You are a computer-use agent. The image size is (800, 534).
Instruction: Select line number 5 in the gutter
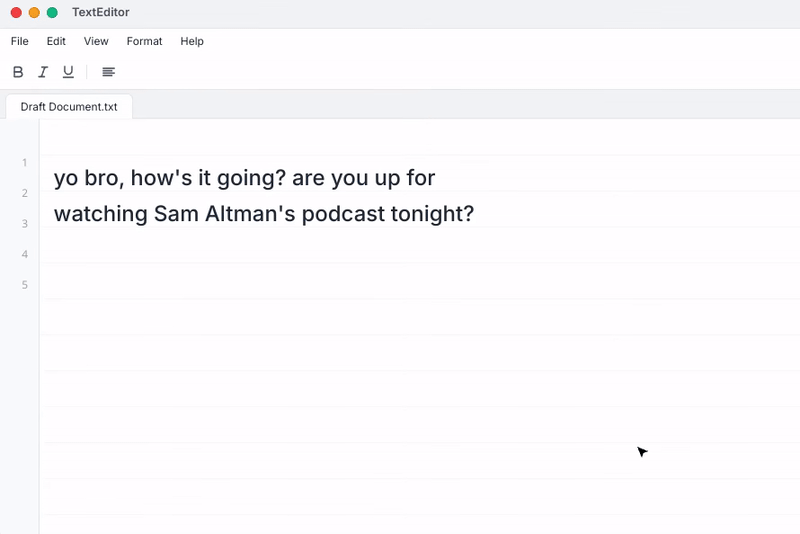24,285
